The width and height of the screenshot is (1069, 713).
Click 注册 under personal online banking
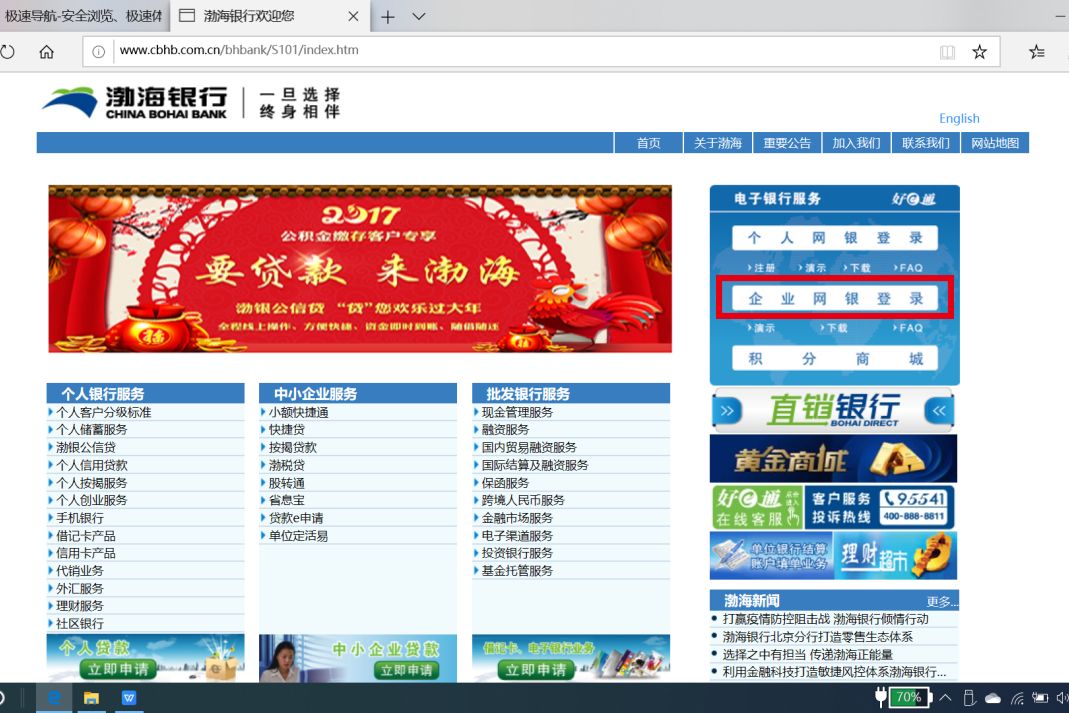762,268
